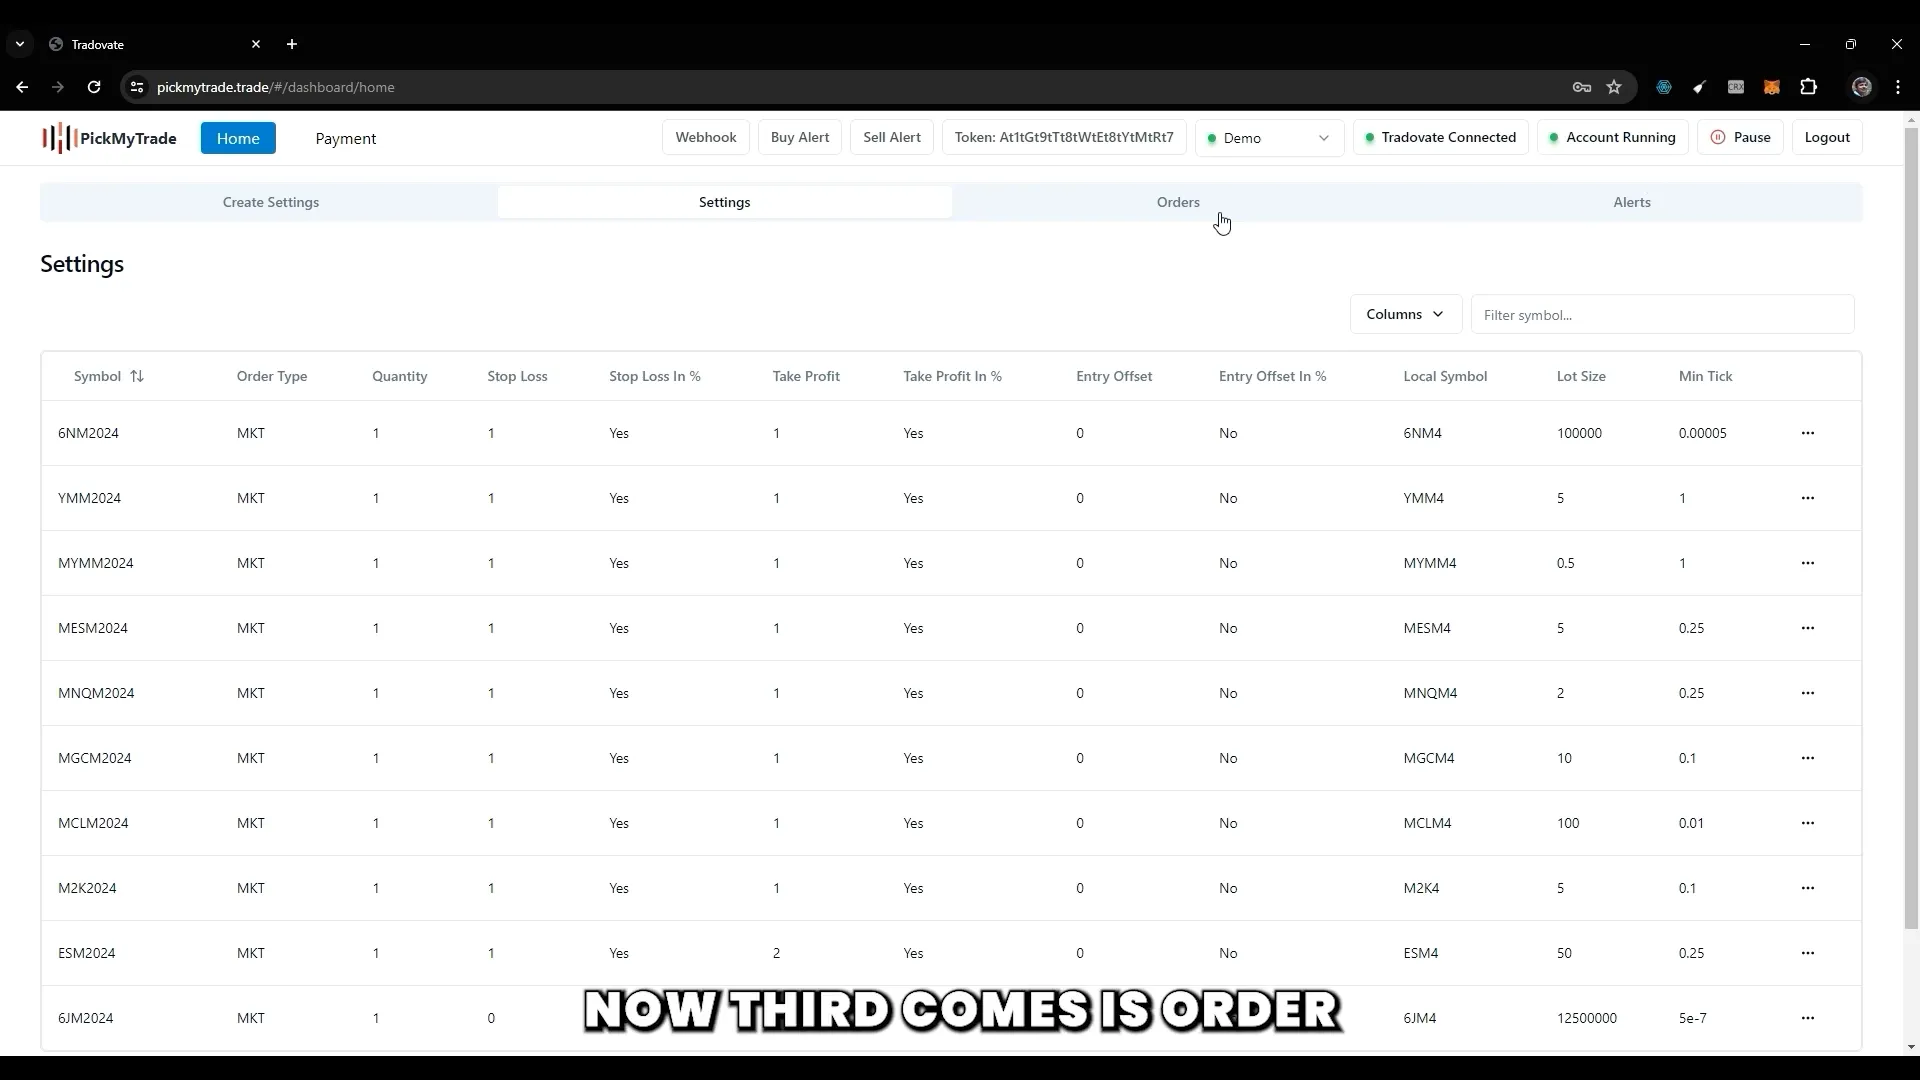Image resolution: width=1920 pixels, height=1080 pixels.
Task: Expand the Demo account dropdown
Action: [1323, 137]
